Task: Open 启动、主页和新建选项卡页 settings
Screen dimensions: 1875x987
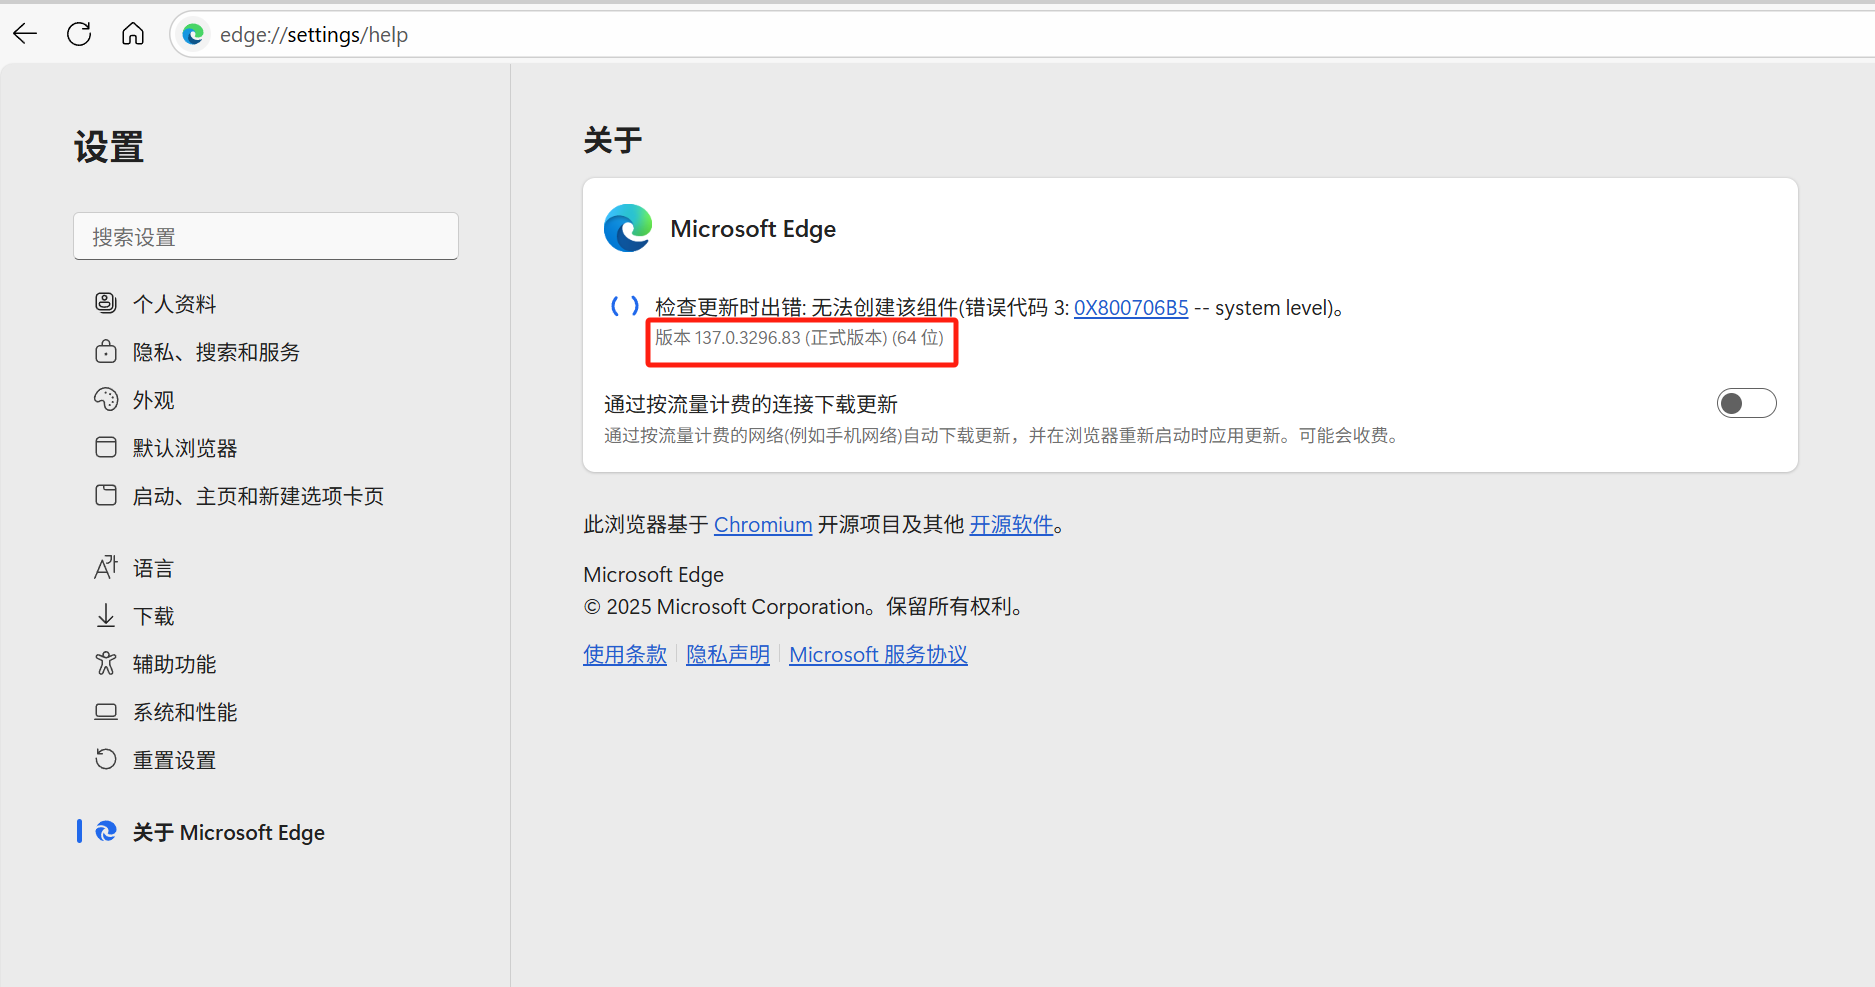Action: [x=258, y=496]
